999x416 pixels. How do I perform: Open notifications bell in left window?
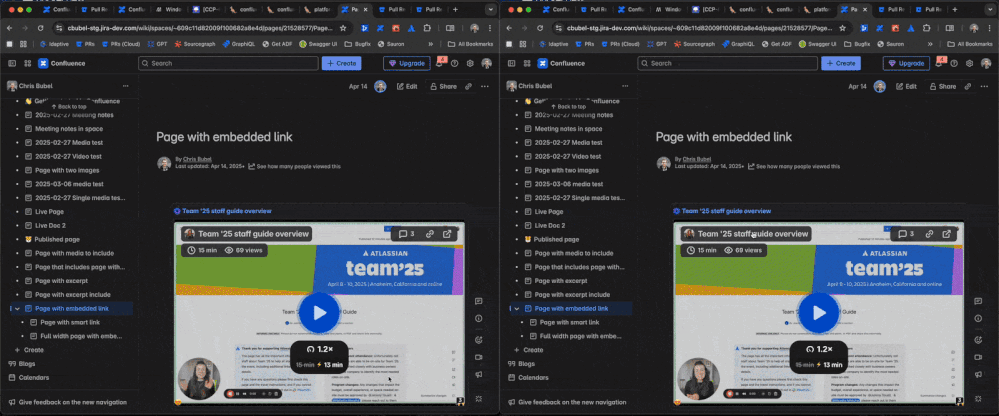439,63
